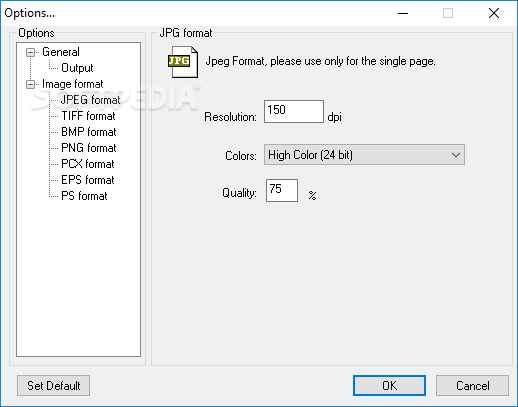Collapse the Image format tree node
The image size is (518, 407).
coord(30,84)
